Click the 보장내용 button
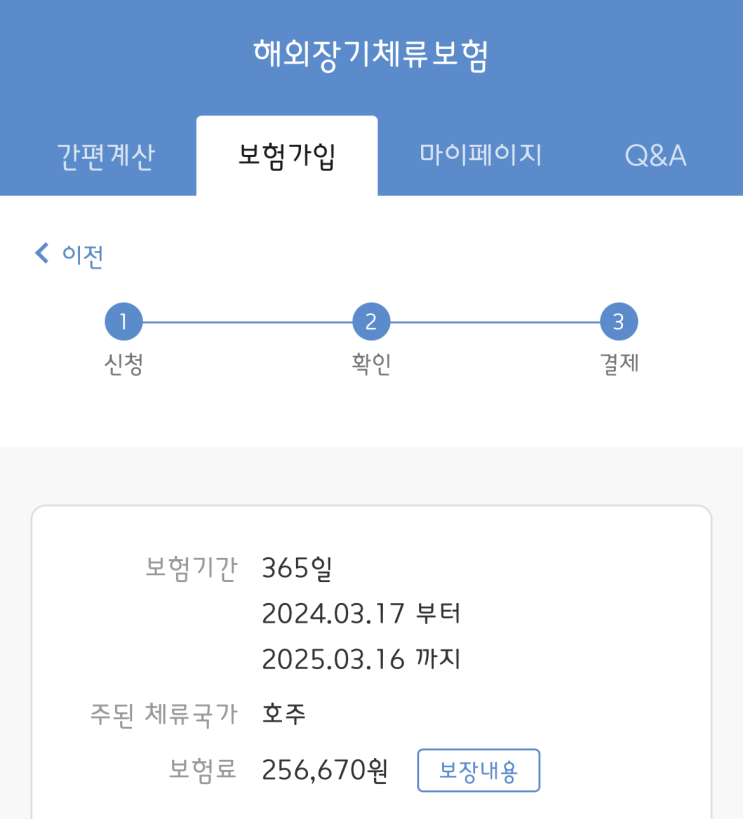The image size is (743, 819). coord(478,771)
